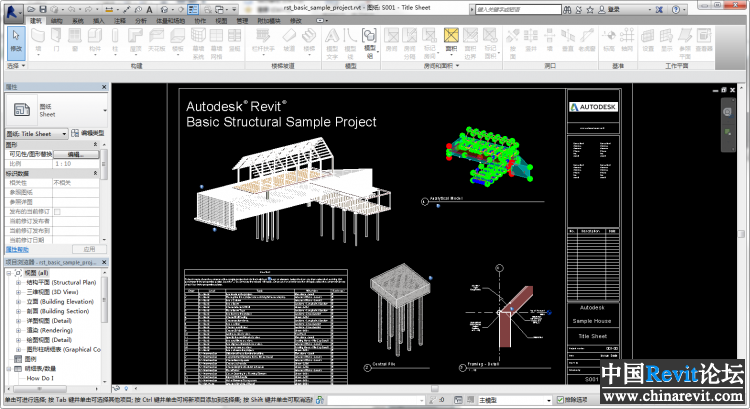This screenshot has width=750, height=409.
Task: Select the highlighted Area (面积) tool
Action: (x=451, y=41)
